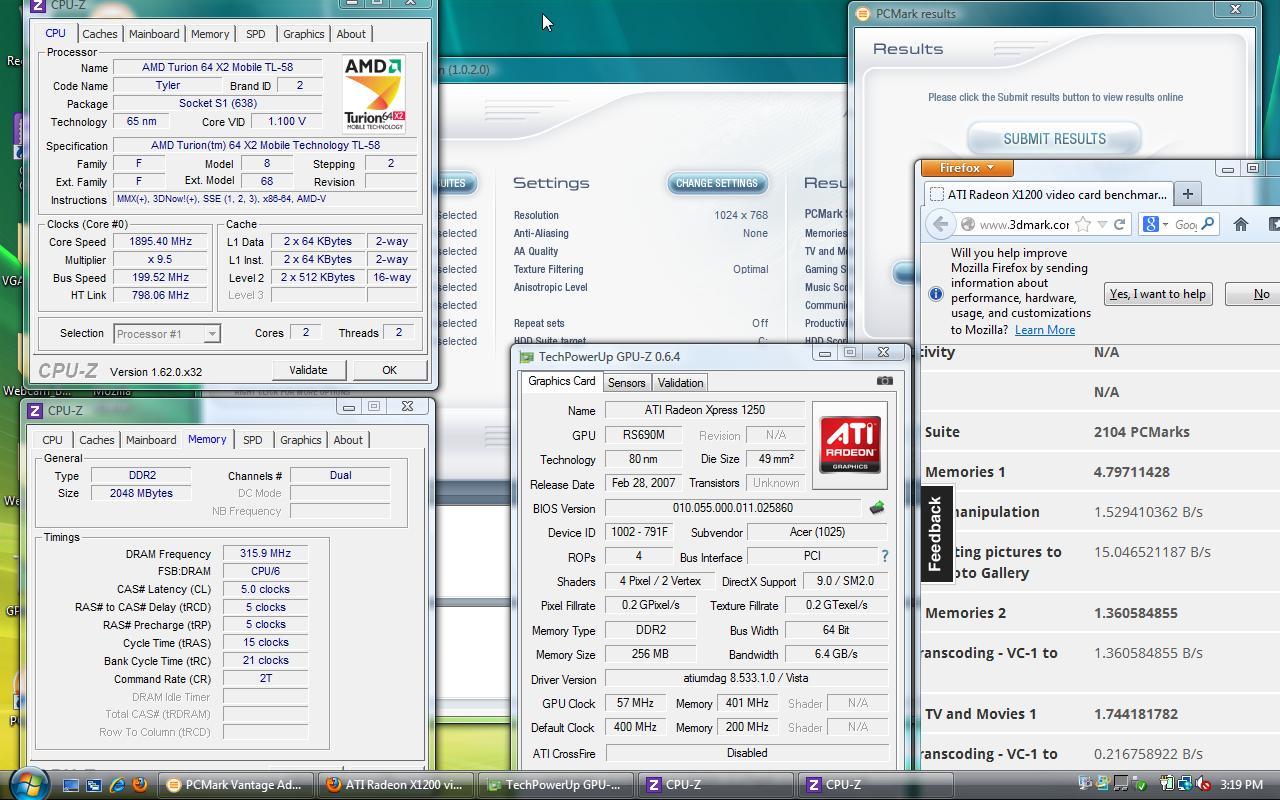Viewport: 1280px width, 800px height.
Task: Click DRAM Frequency value 315.9 MHz
Action: coord(265,553)
